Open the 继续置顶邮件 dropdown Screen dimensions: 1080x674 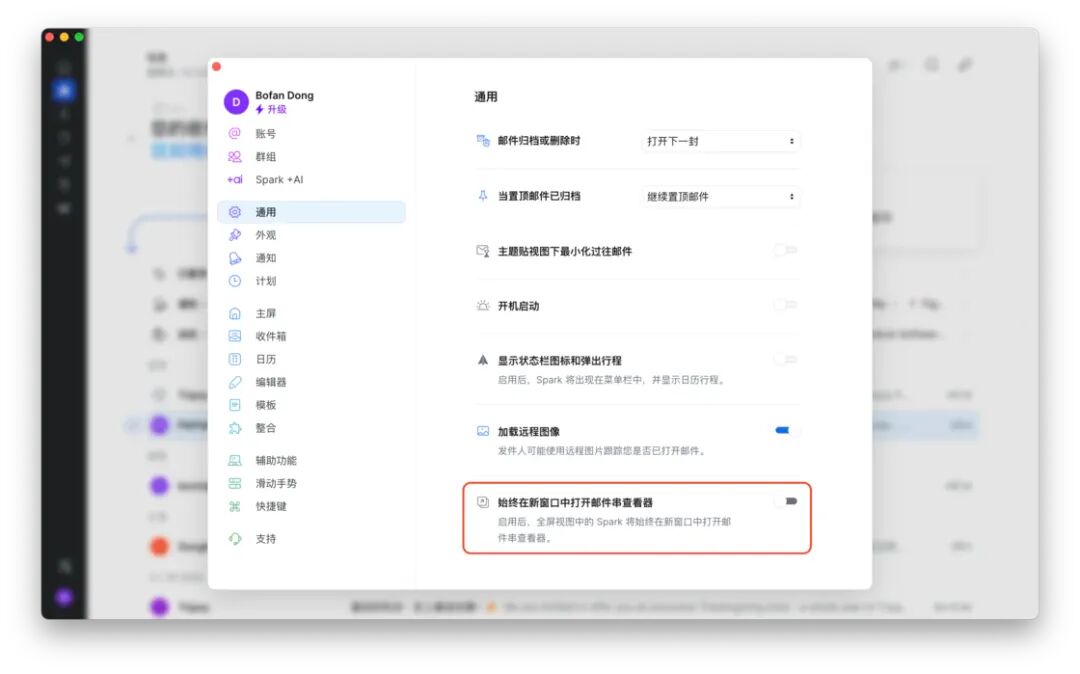(x=720, y=197)
